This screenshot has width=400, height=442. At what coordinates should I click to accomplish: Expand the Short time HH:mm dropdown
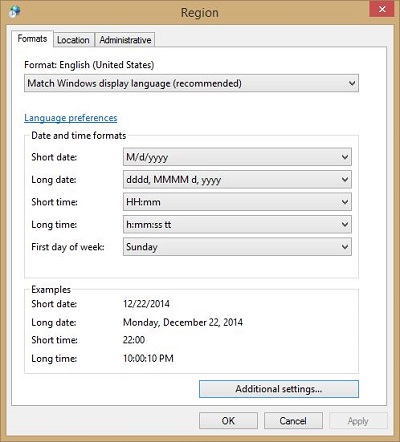click(237, 202)
